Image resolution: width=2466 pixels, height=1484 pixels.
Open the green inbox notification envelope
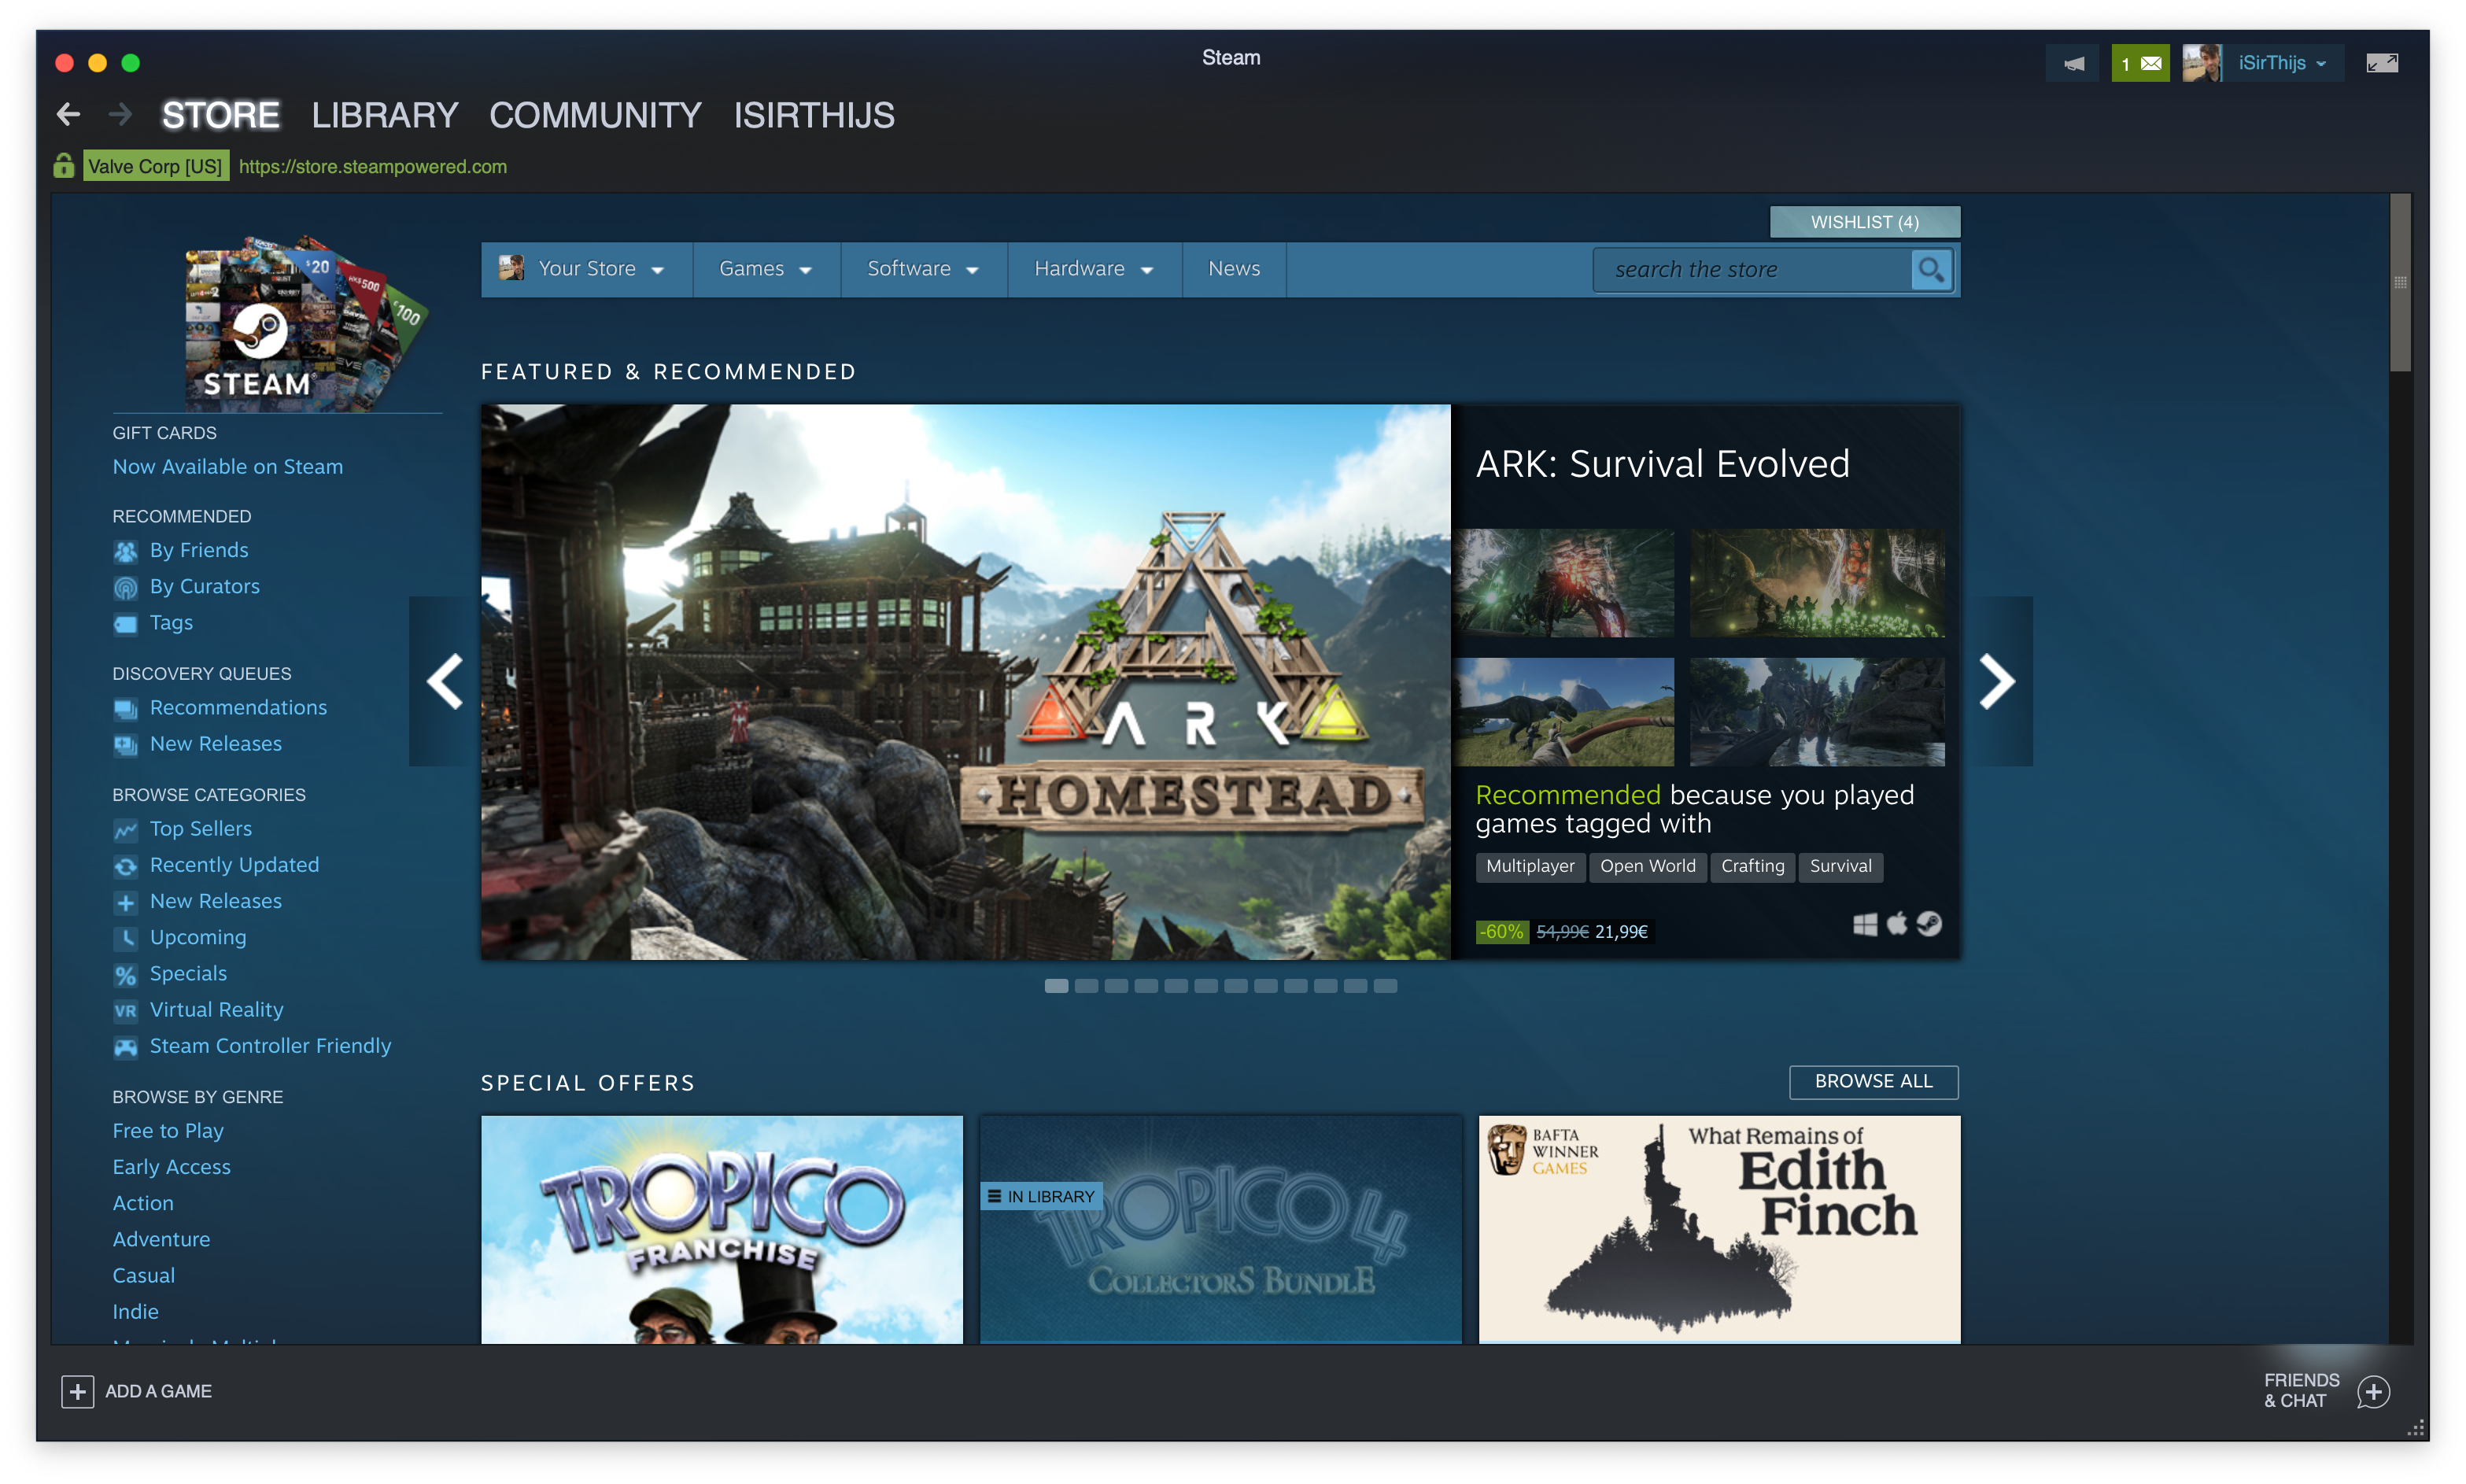coord(2140,63)
